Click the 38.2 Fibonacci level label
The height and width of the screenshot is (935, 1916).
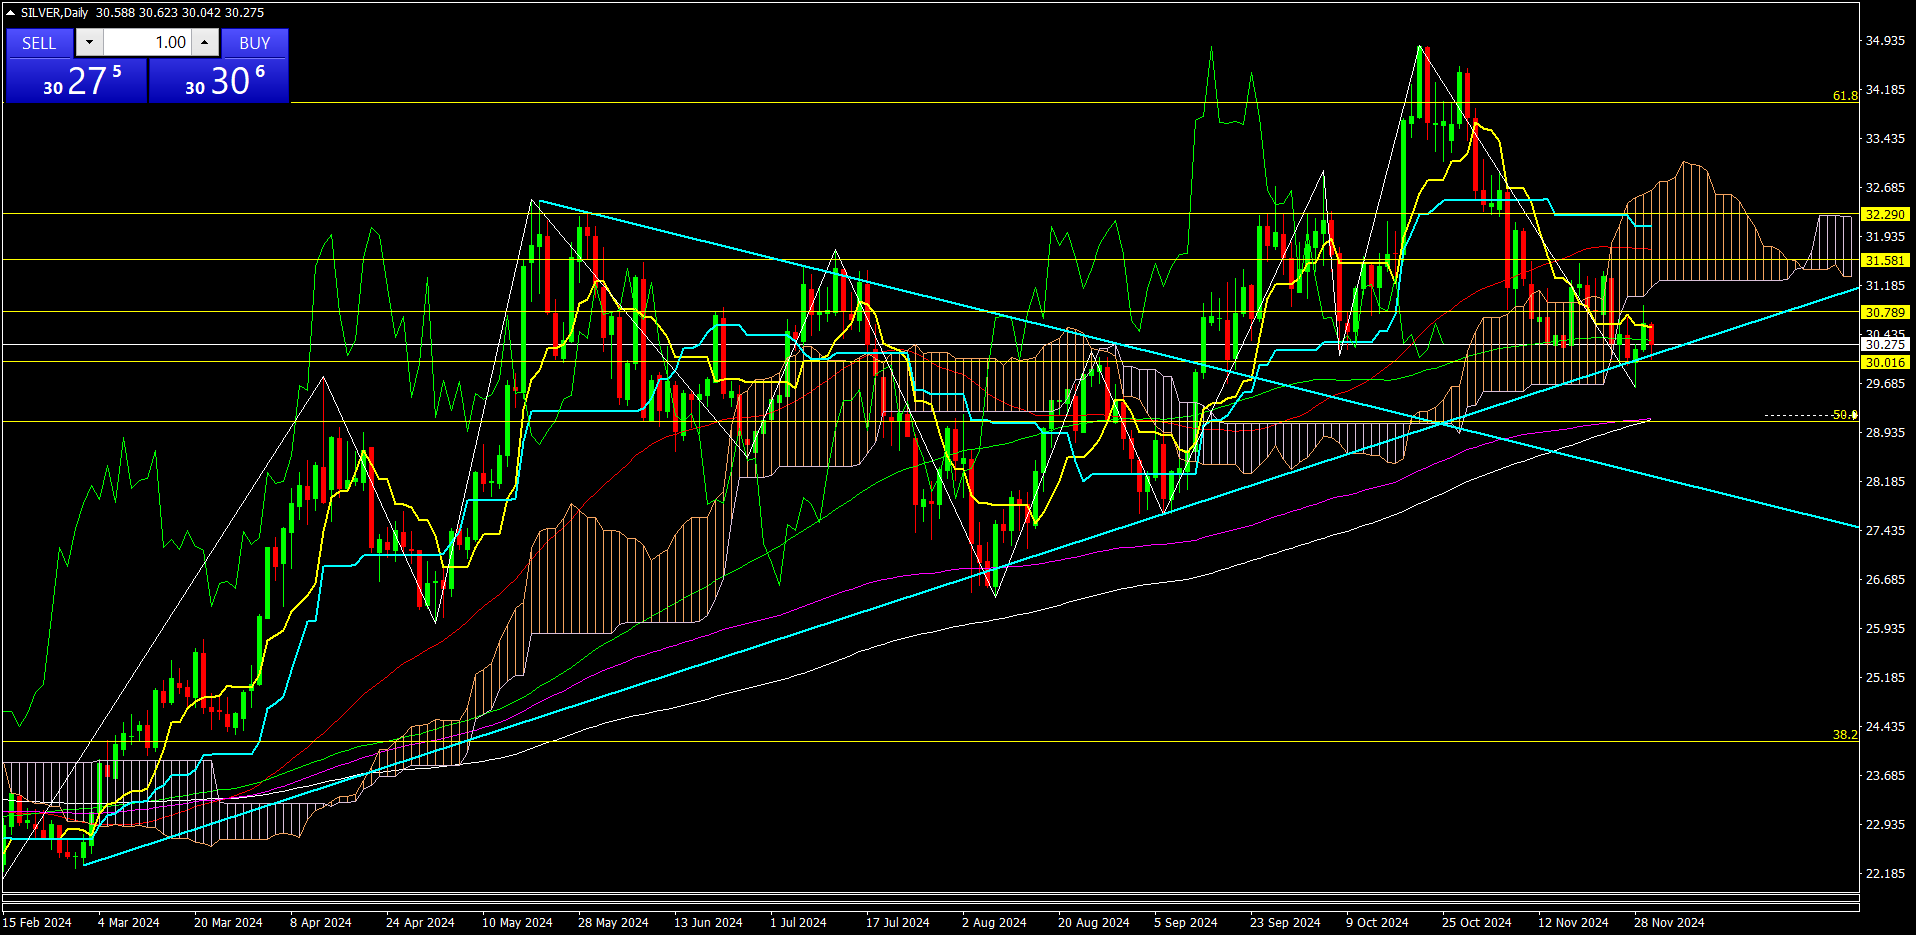[1844, 734]
